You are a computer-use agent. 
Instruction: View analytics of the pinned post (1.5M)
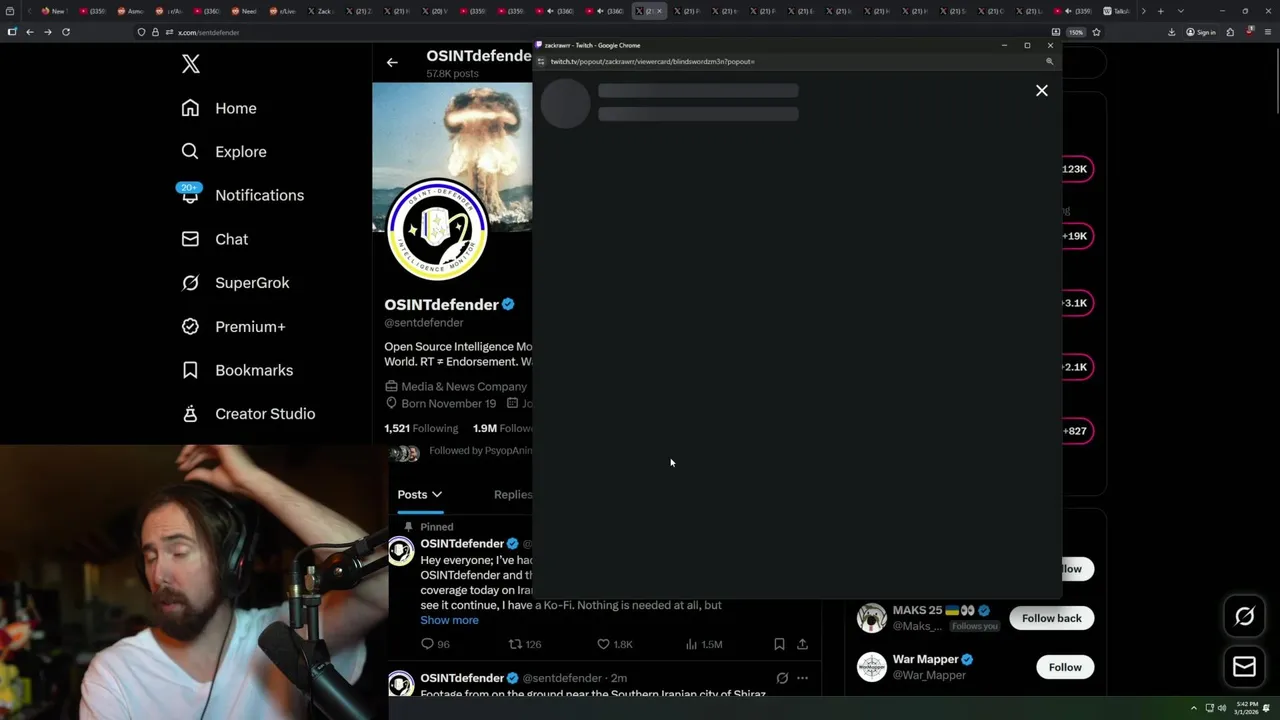(704, 644)
